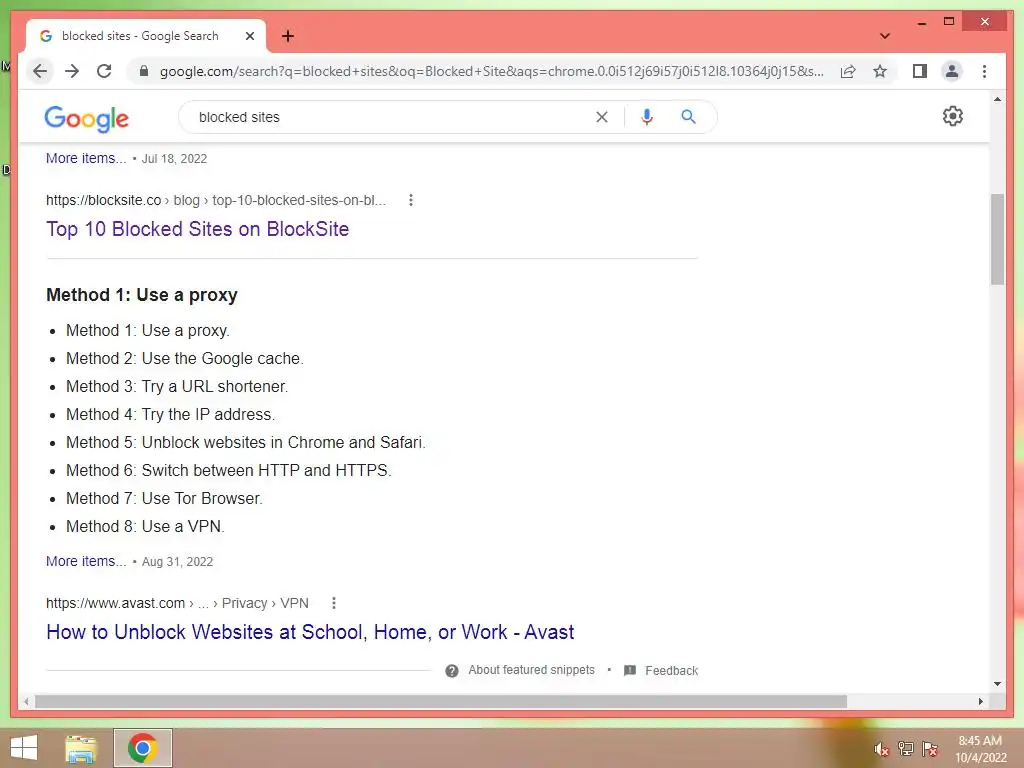Click the blue magnifier search icon
Image resolution: width=1024 pixels, height=768 pixels.
688,117
